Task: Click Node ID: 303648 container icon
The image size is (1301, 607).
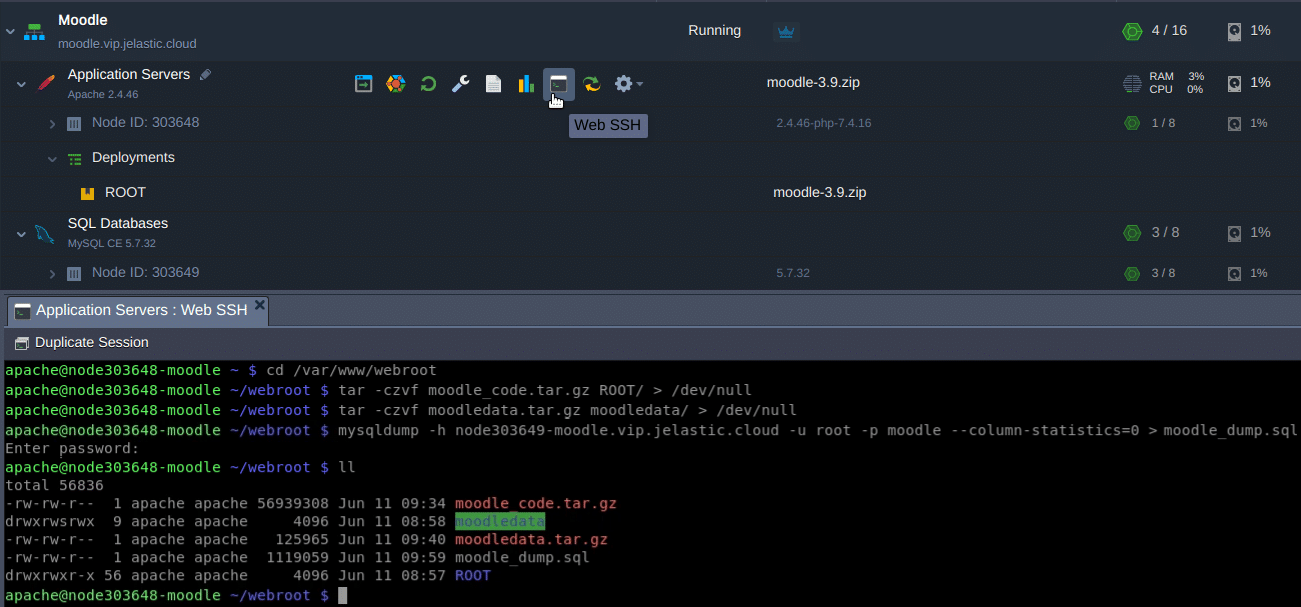Action: point(74,124)
